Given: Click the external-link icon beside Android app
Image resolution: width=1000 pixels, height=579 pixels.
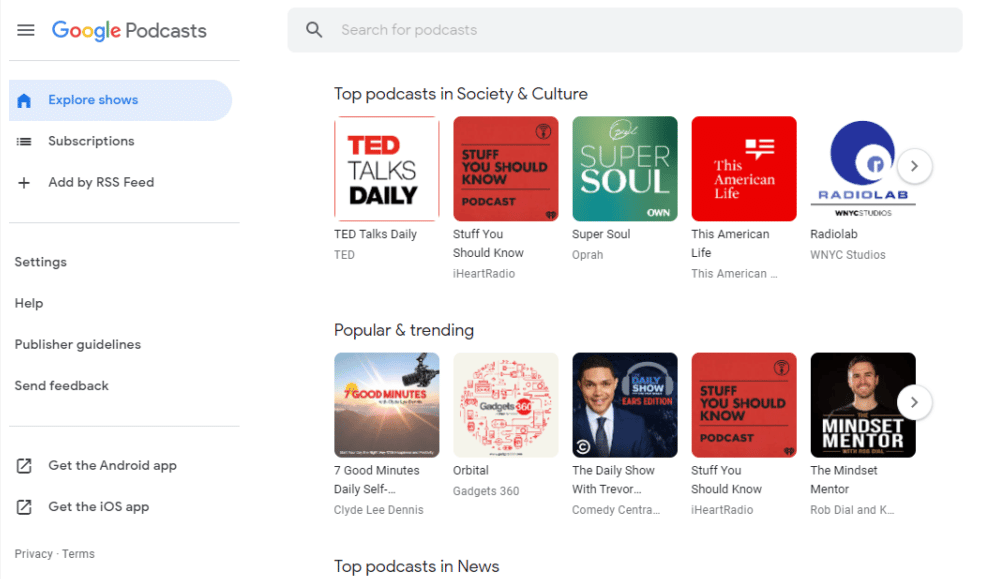Looking at the screenshot, I should tap(24, 466).
